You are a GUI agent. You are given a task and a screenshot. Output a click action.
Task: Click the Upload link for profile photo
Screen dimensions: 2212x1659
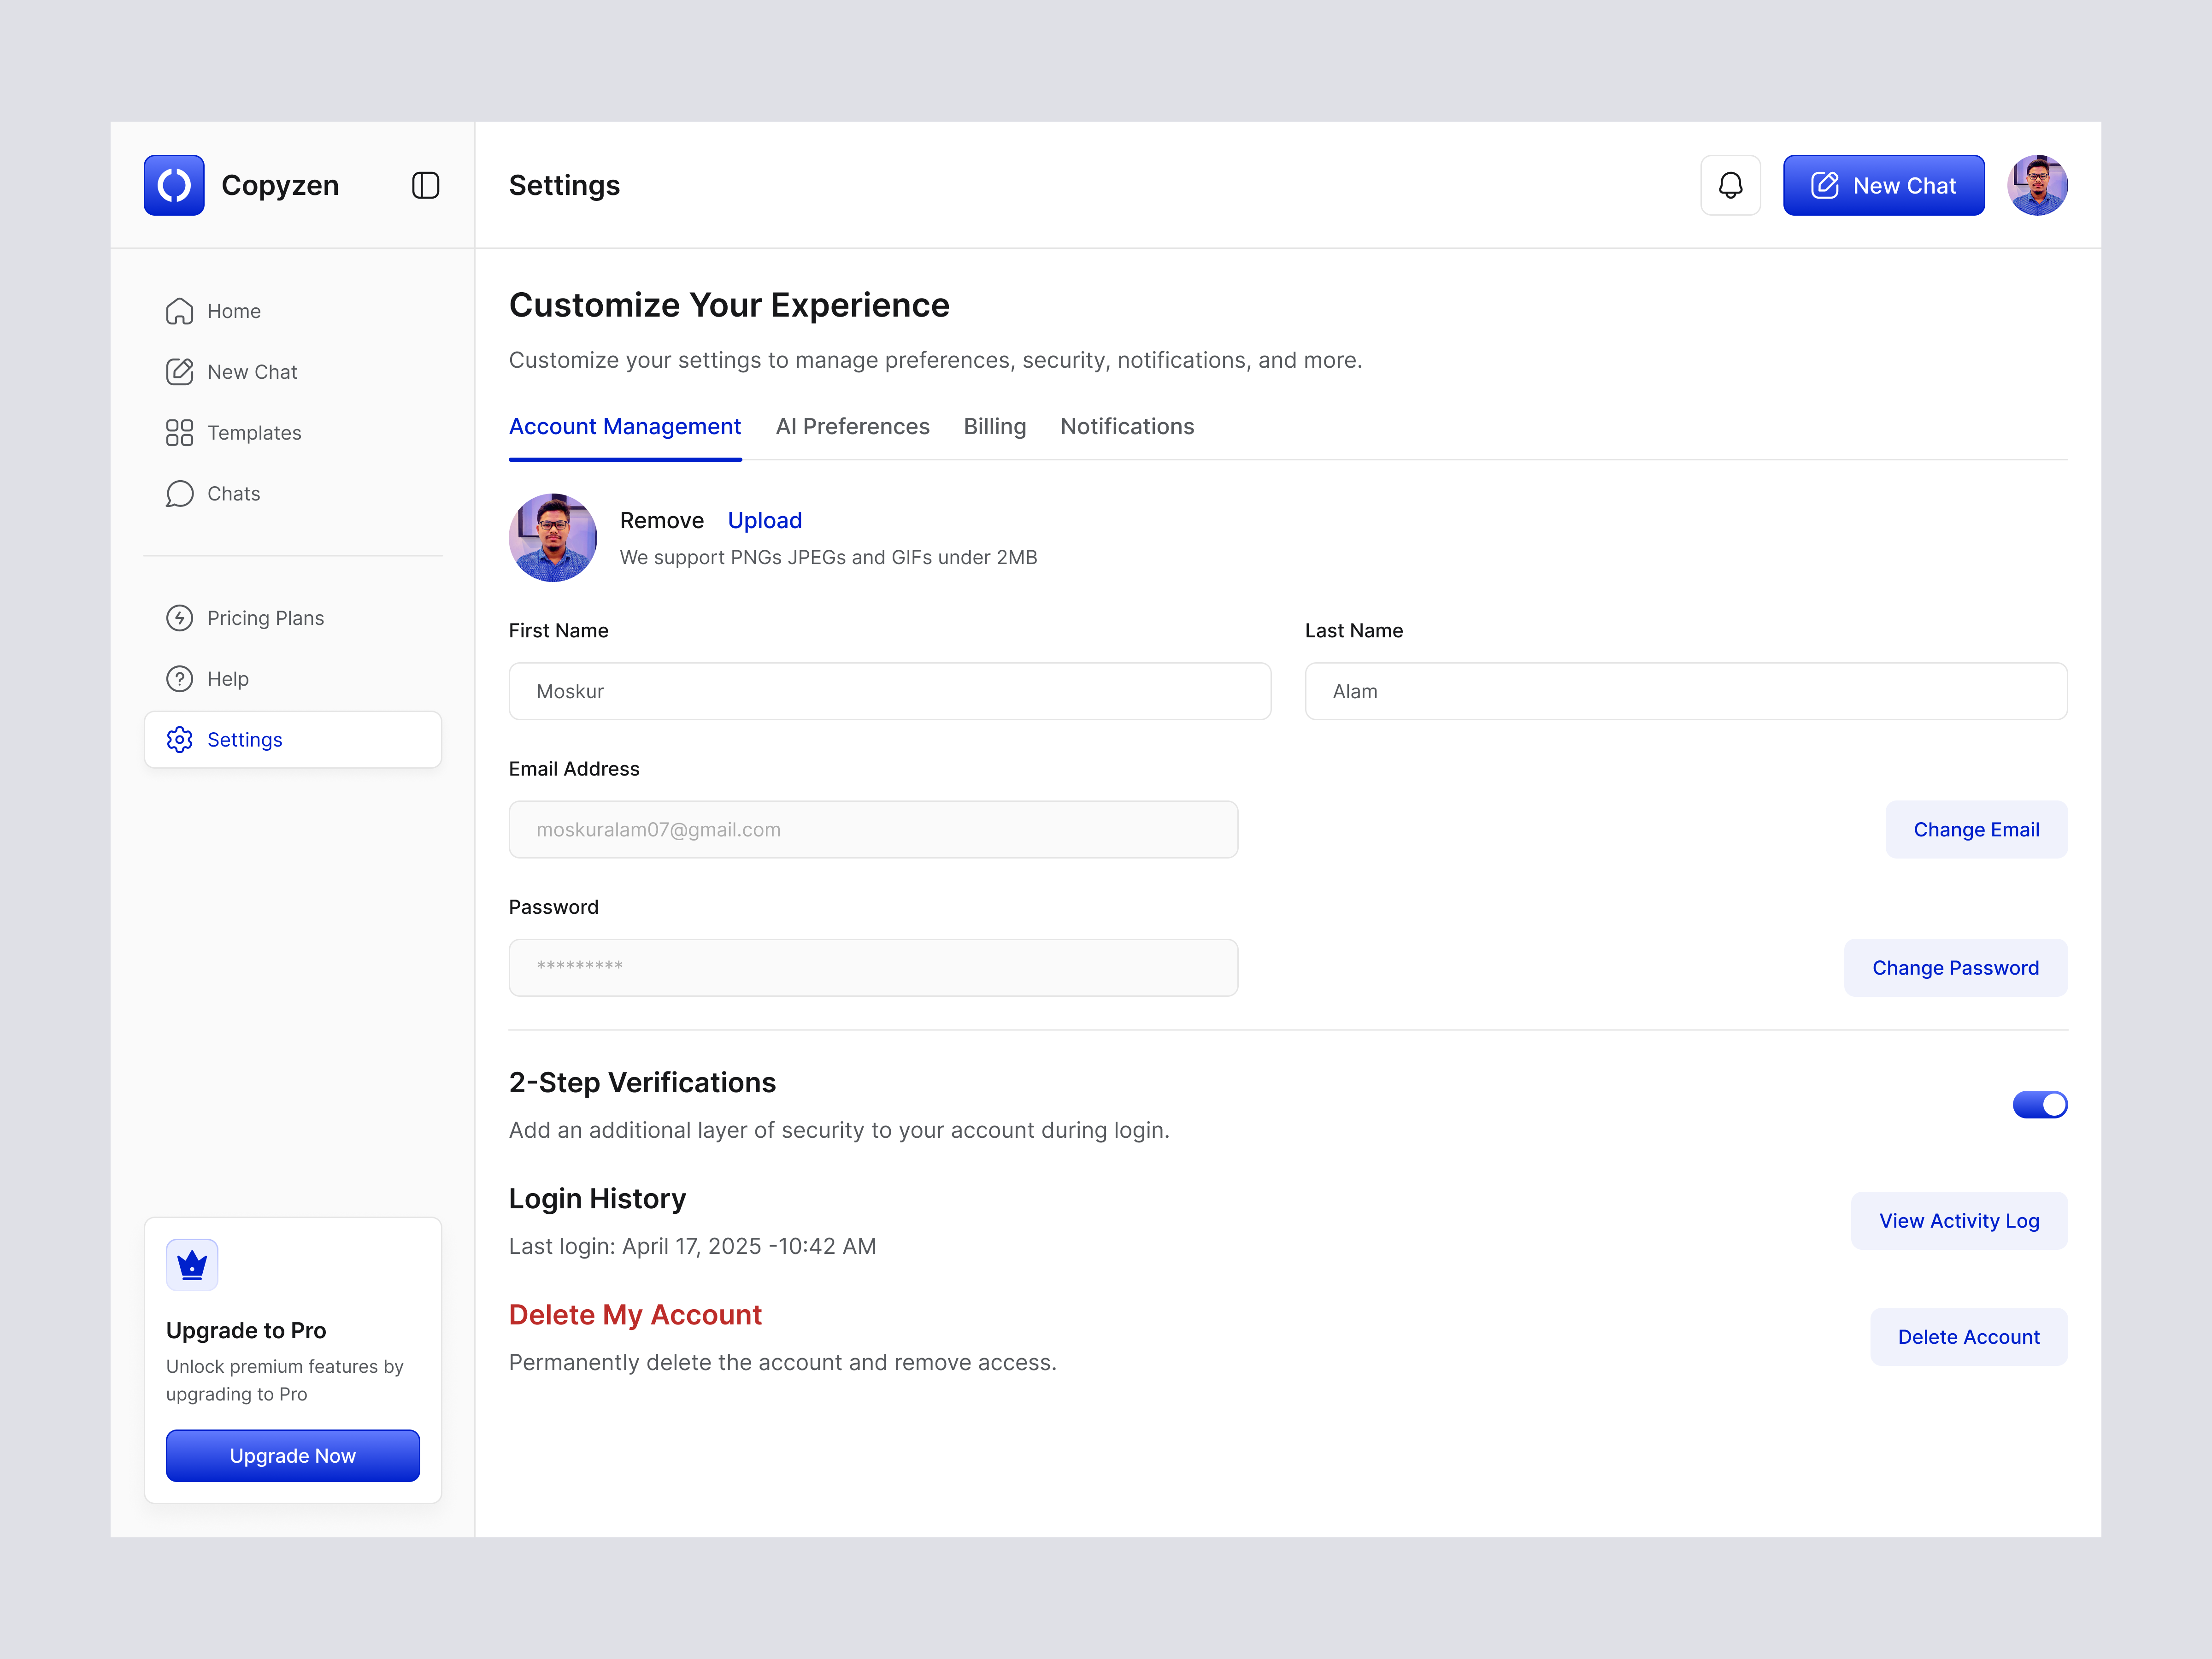(x=765, y=520)
